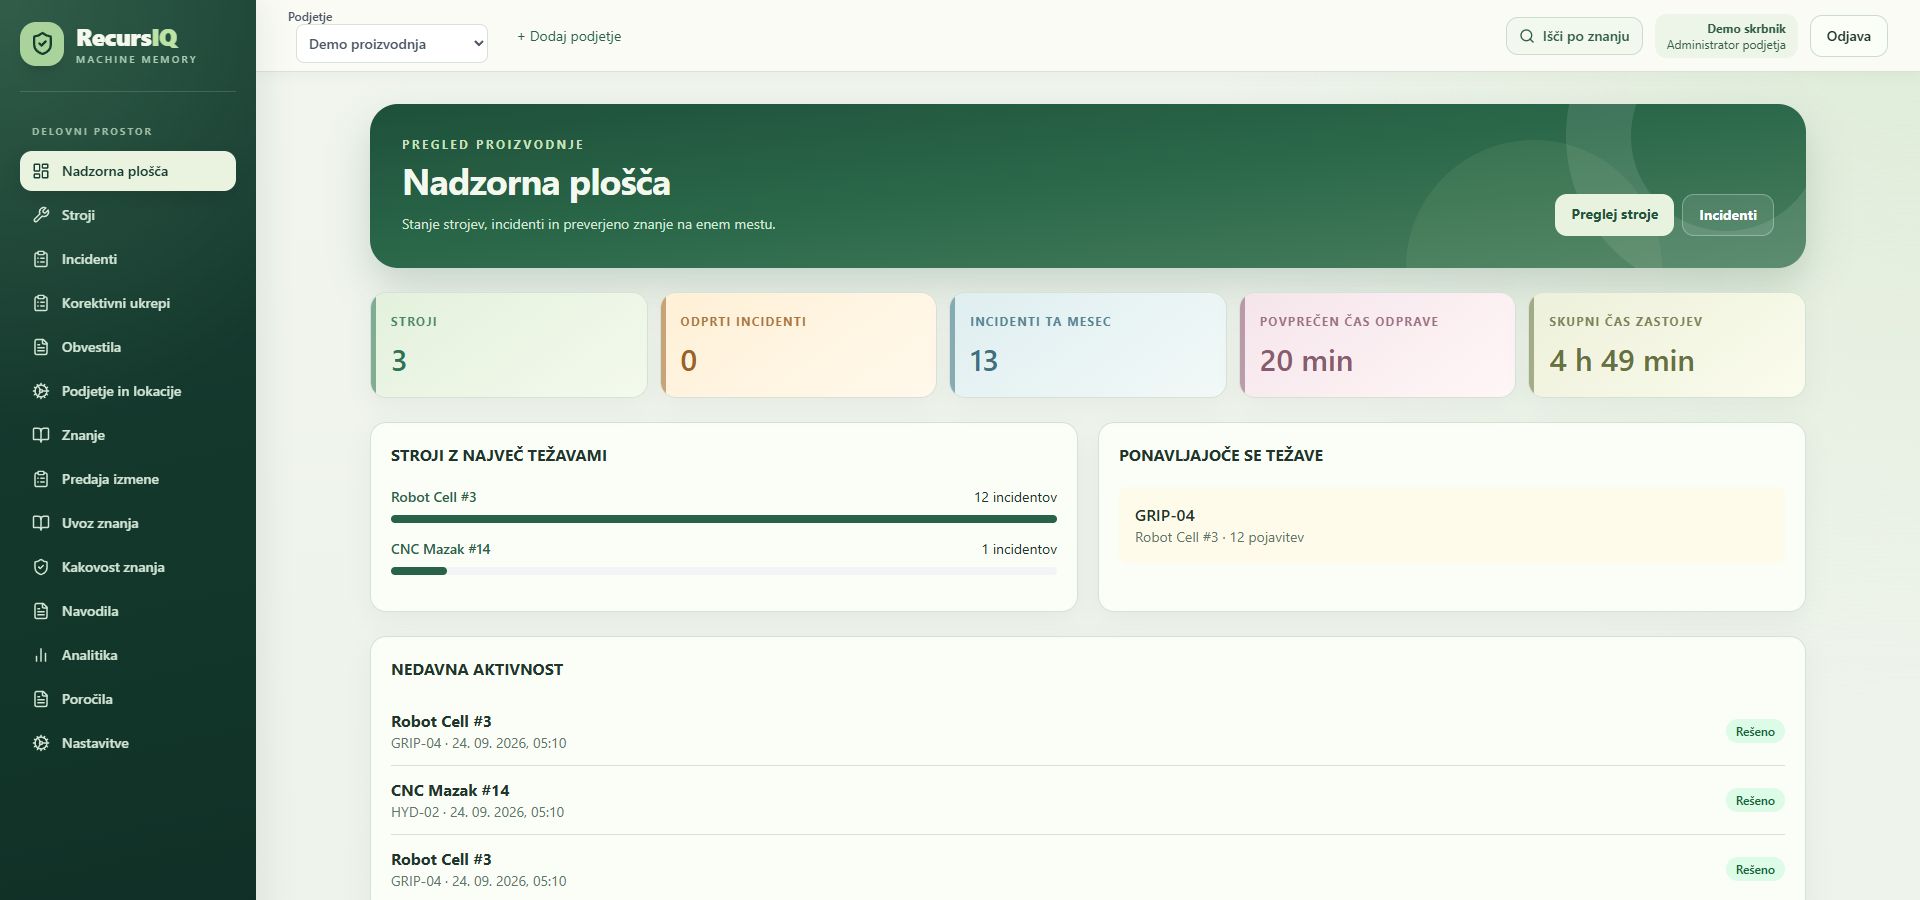Screen dimensions: 1920x900
Task: Open the Demo proizvodnja company dropdown
Action: (392, 44)
